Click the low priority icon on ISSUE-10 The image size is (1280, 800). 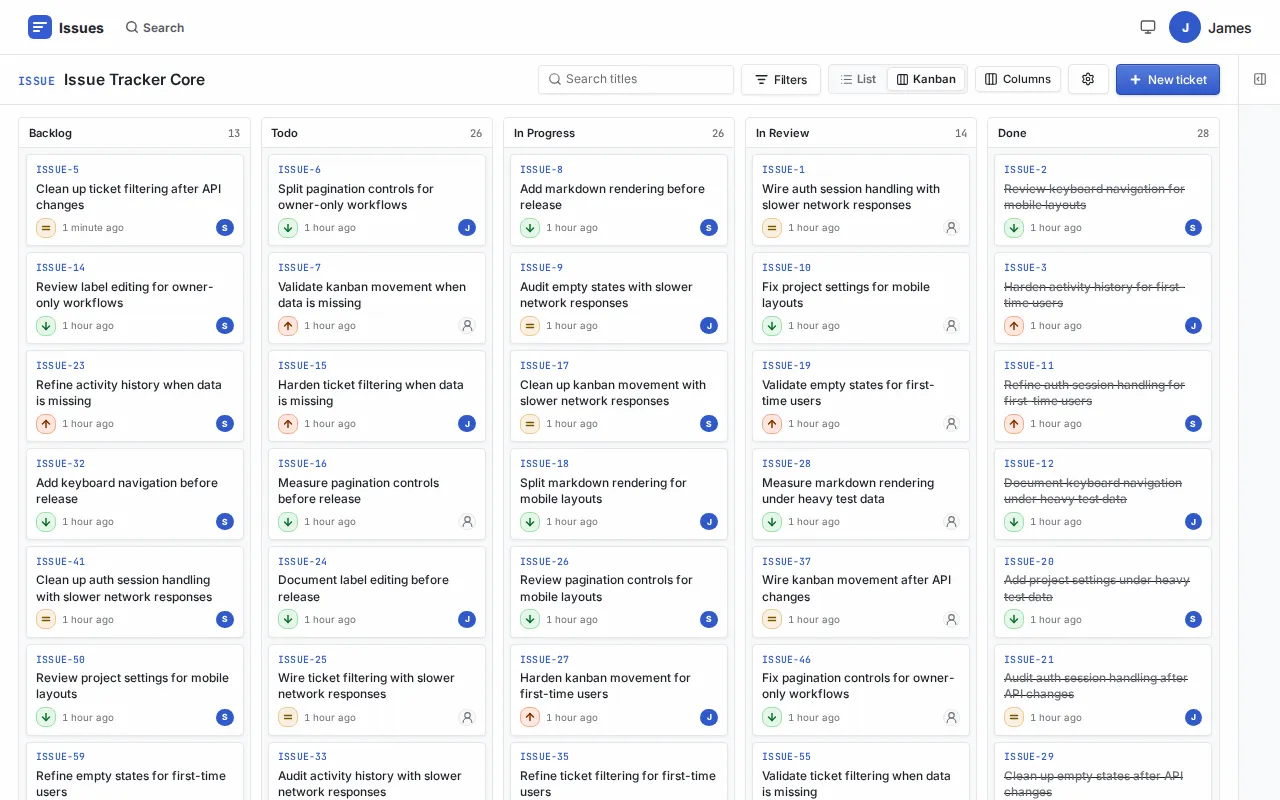point(771,326)
